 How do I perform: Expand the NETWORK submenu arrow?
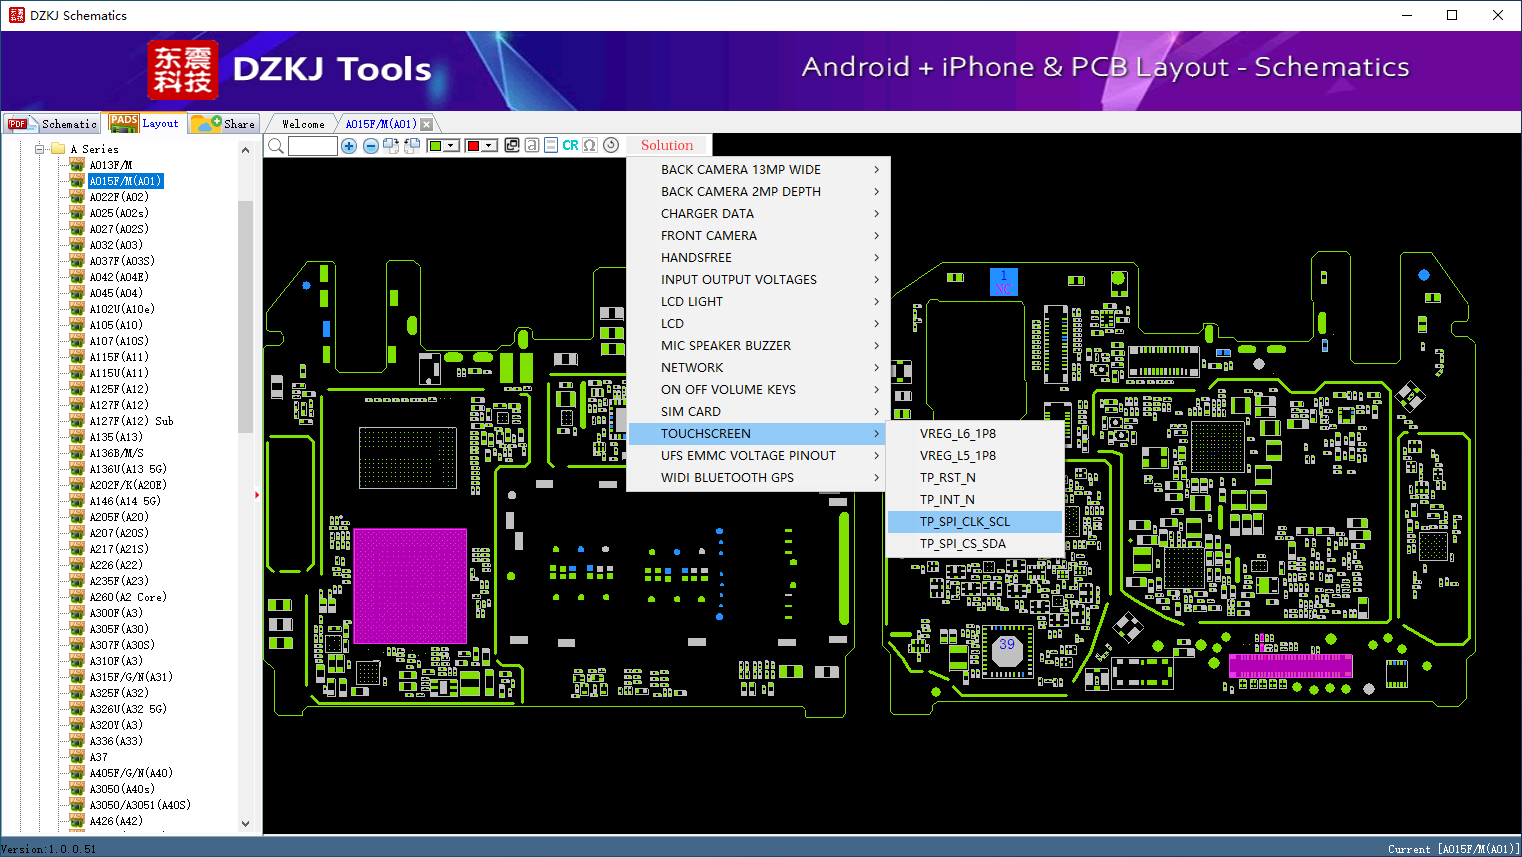coord(877,368)
